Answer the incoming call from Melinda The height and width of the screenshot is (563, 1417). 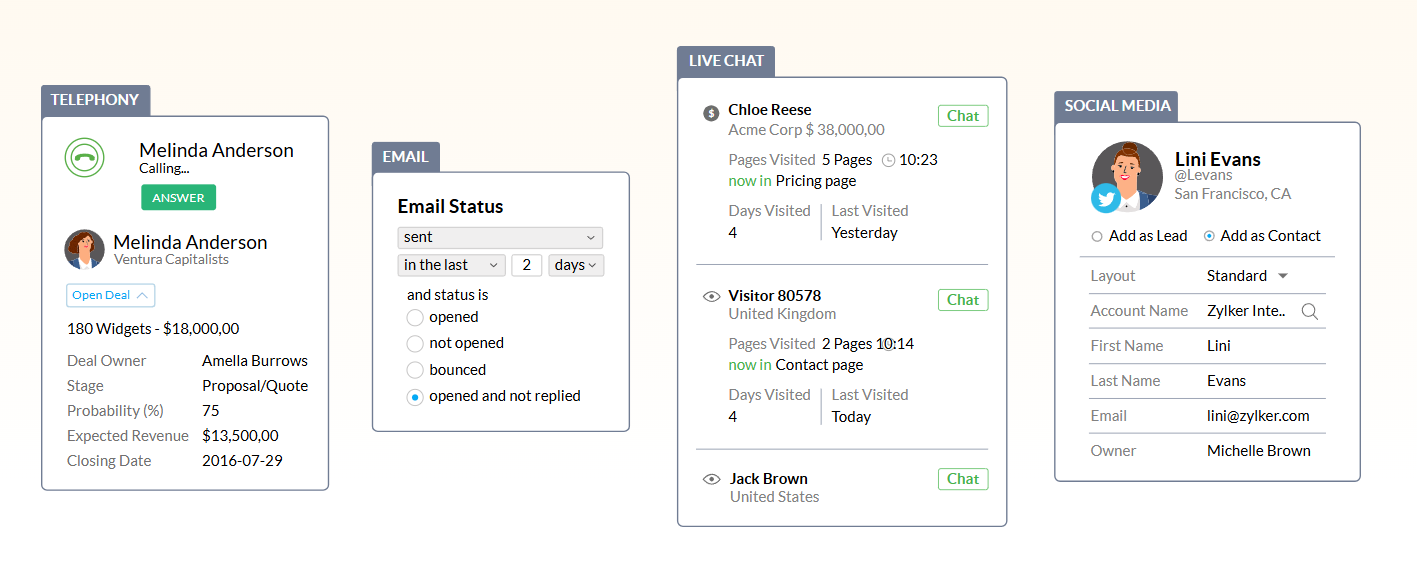(178, 197)
